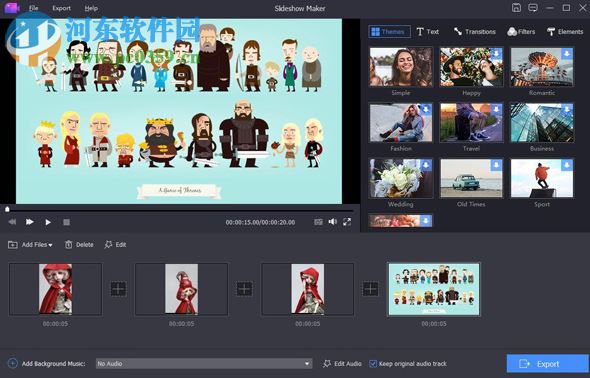Add transition between third and fourth clips
Viewport: 590px width, 378px height.
[x=371, y=289]
